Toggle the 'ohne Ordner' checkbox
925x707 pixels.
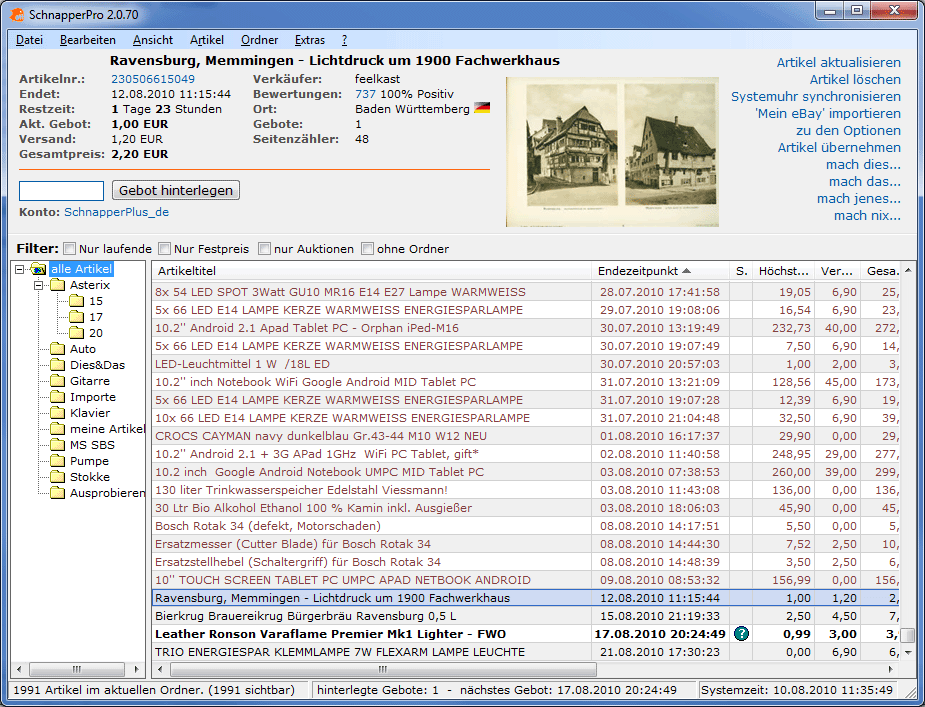[367, 249]
